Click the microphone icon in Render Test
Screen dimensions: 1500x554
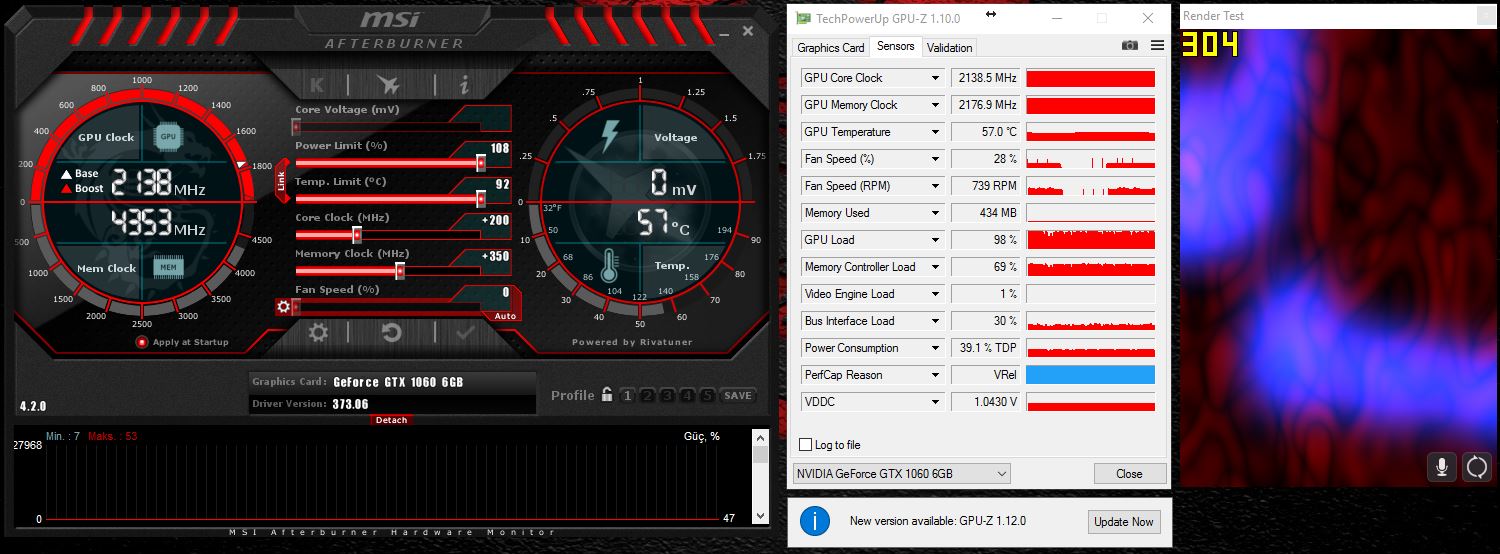coord(1442,466)
